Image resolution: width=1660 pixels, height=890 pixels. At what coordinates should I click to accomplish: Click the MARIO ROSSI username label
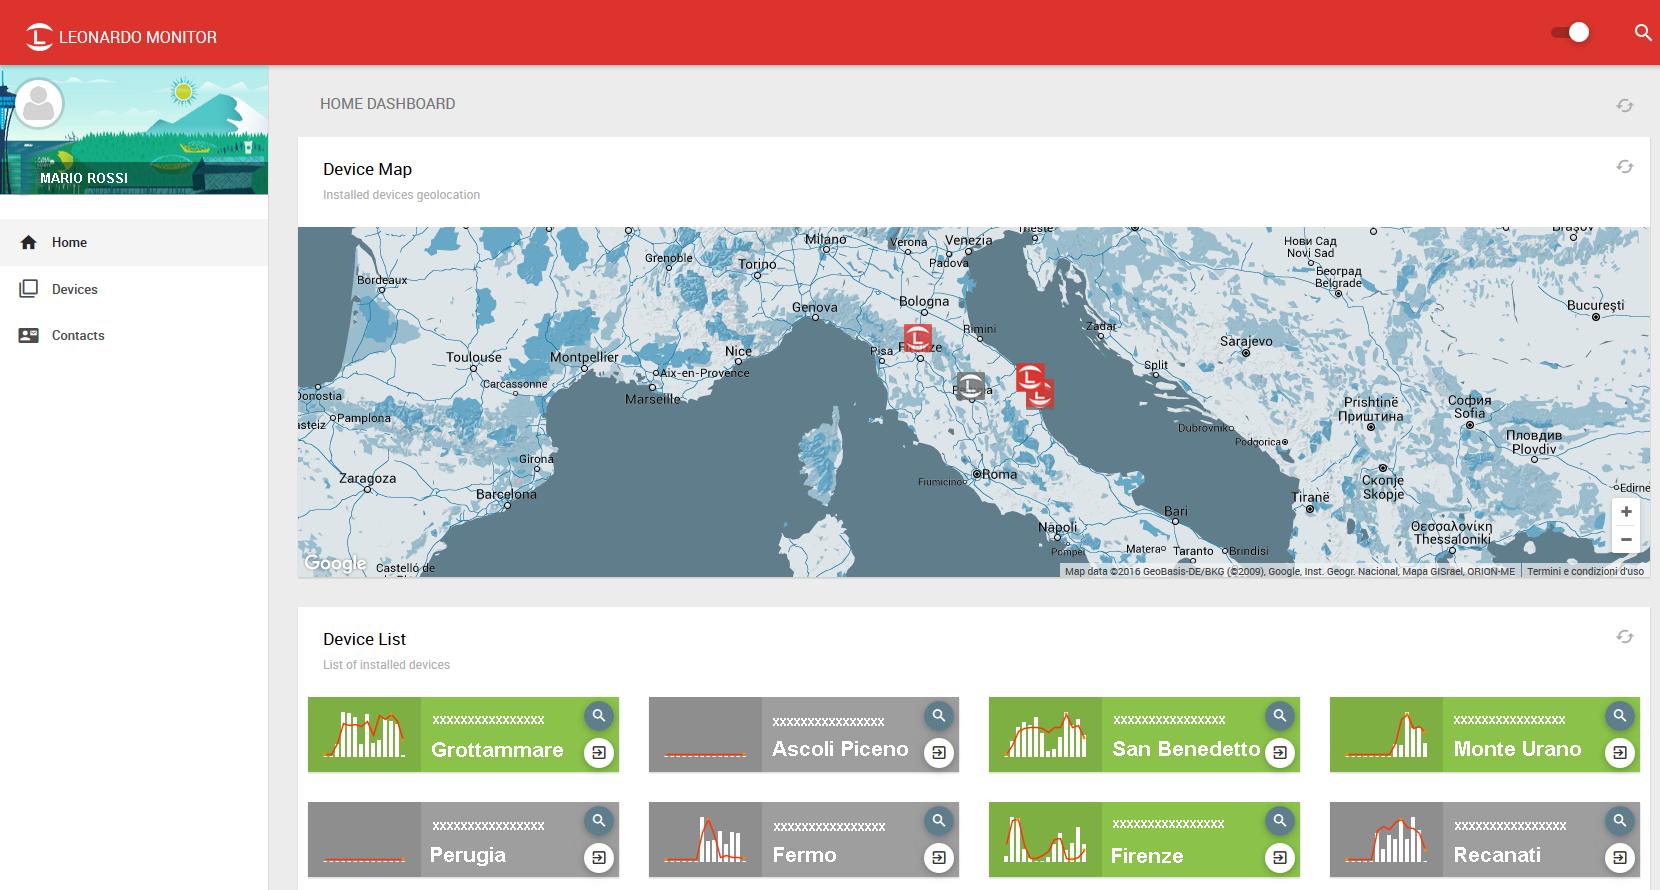click(x=84, y=178)
